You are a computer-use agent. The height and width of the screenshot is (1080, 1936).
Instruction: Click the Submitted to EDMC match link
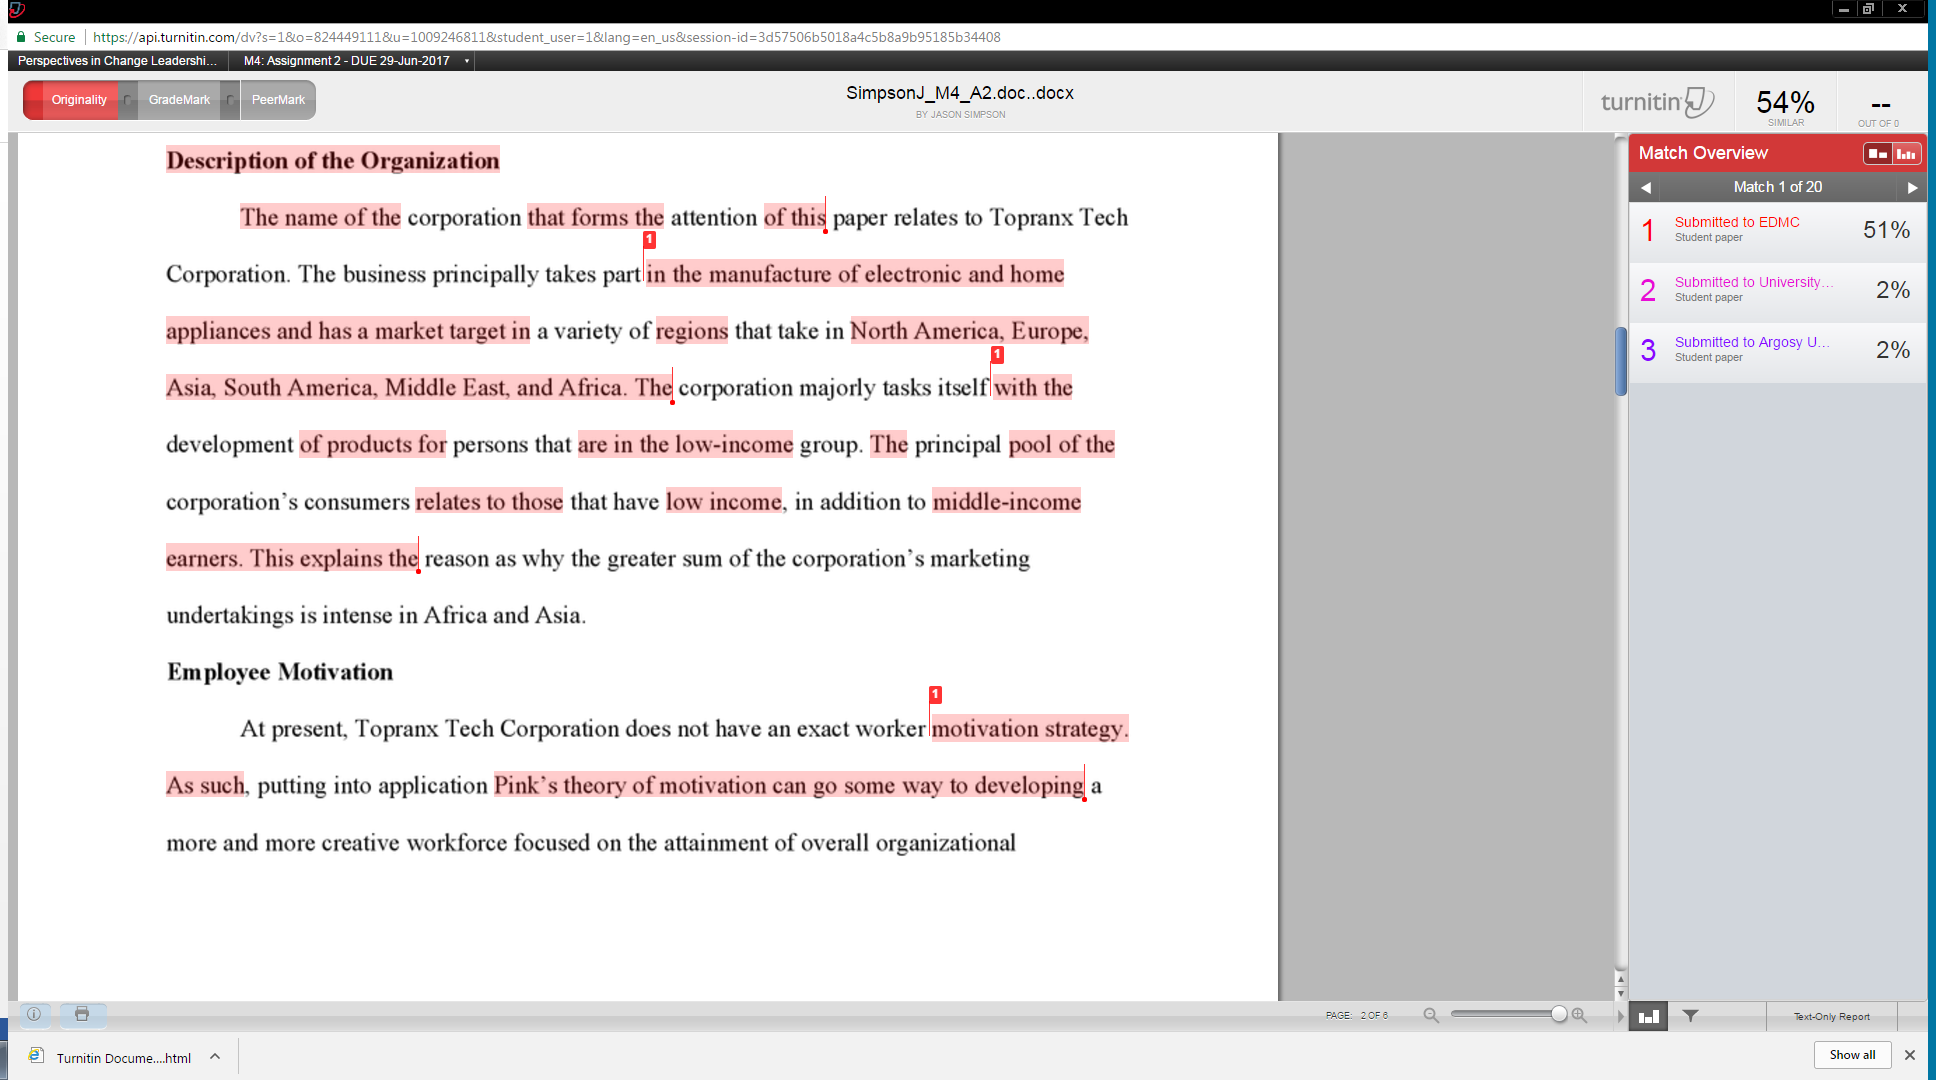[1737, 222]
